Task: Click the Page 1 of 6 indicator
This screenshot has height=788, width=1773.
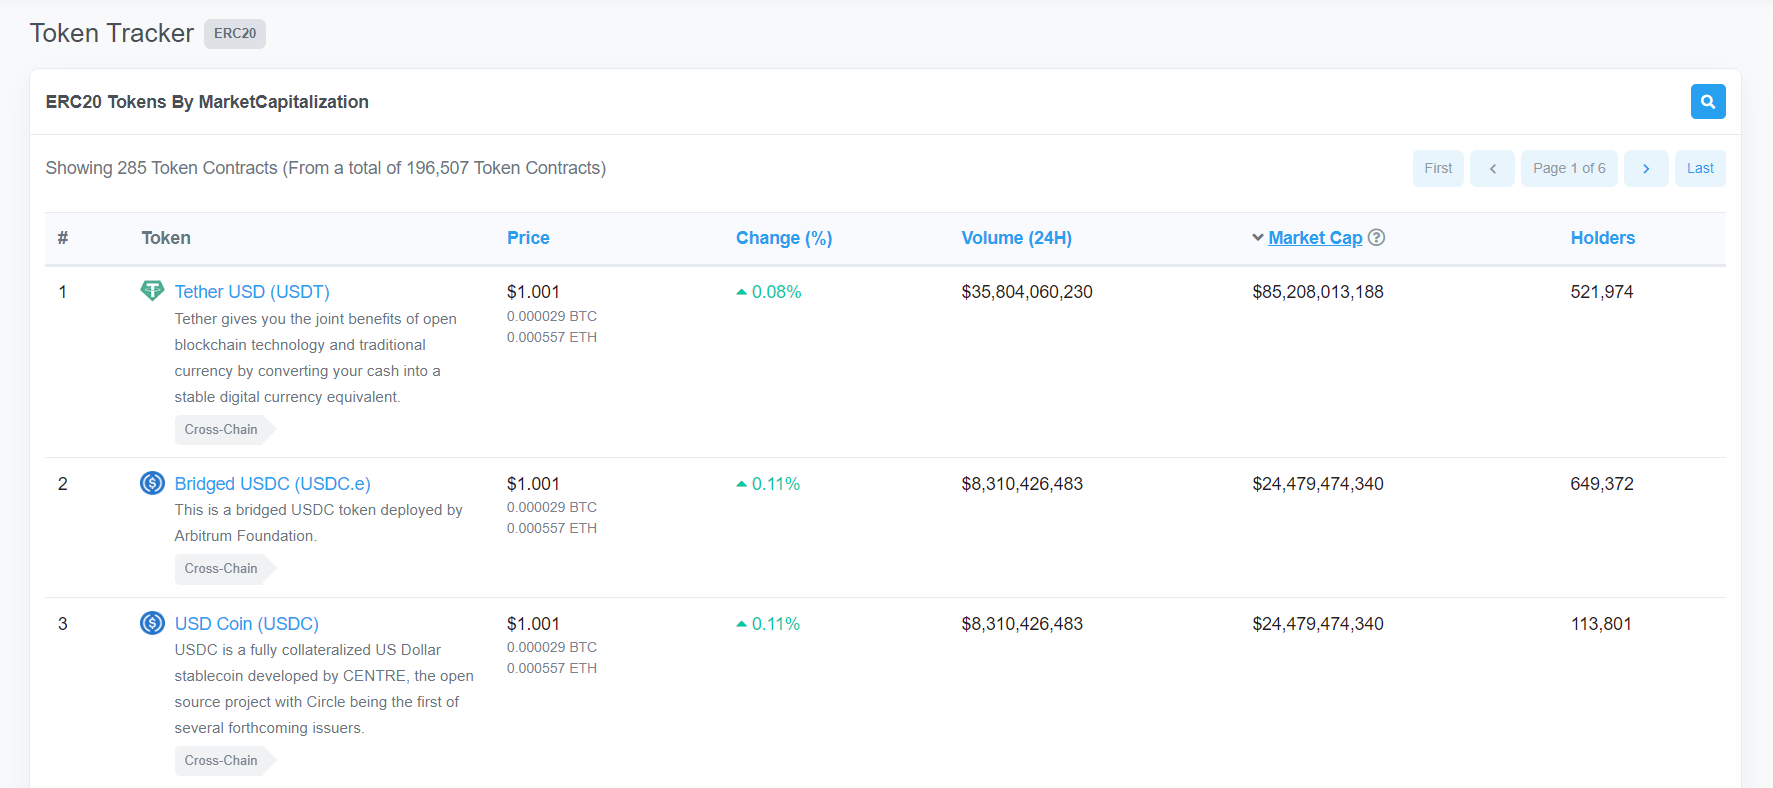Action: 1569,168
